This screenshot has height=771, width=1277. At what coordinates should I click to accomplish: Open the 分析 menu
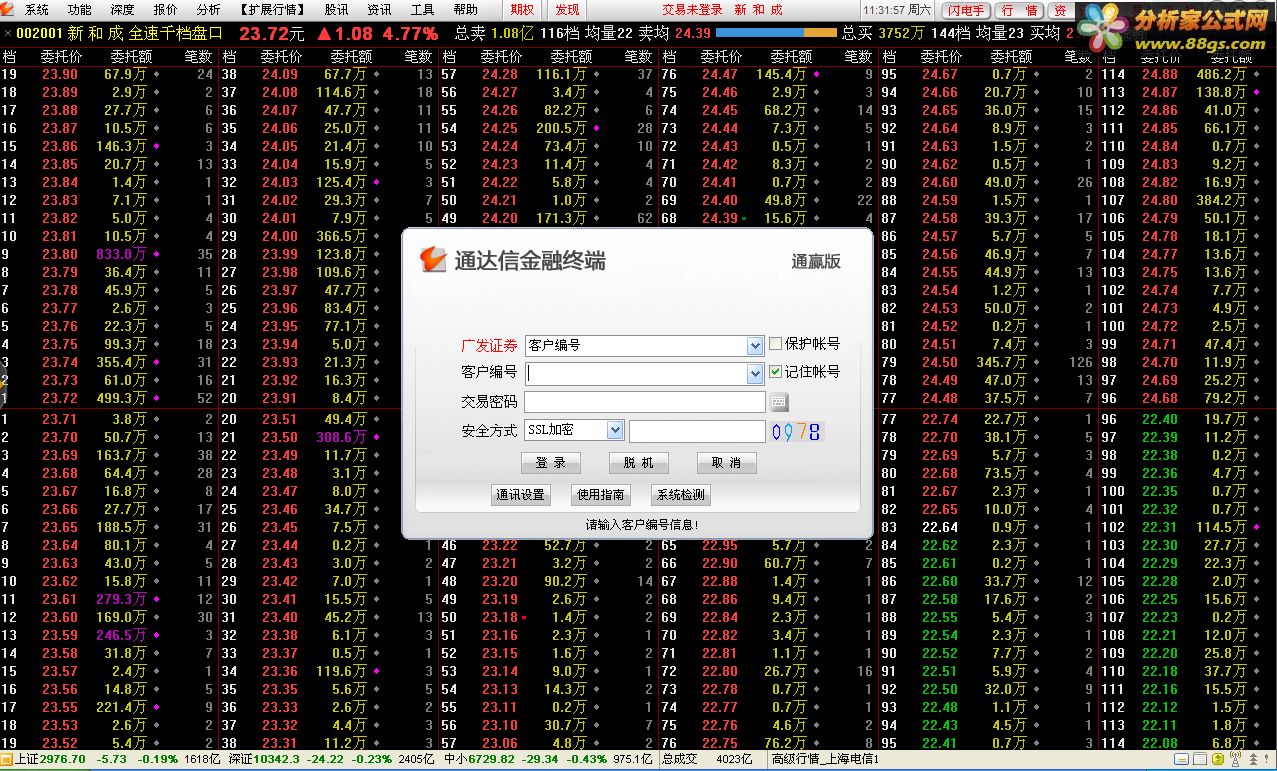(209, 10)
